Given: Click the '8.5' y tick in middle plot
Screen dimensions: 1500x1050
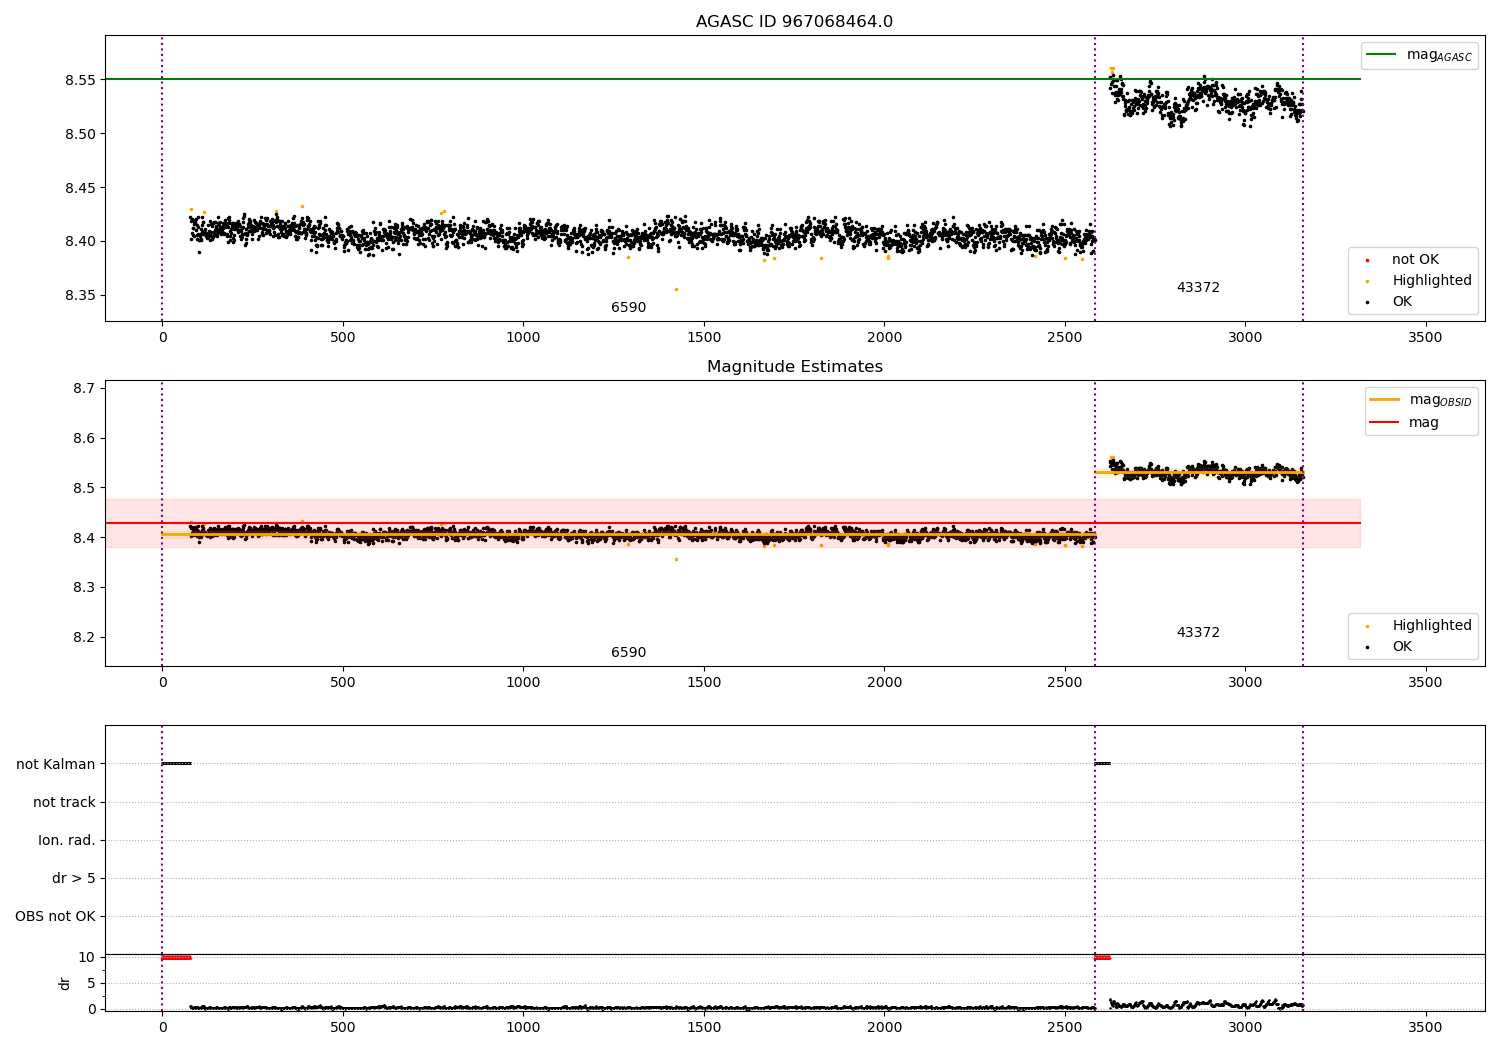Looking at the screenshot, I should click(x=84, y=489).
